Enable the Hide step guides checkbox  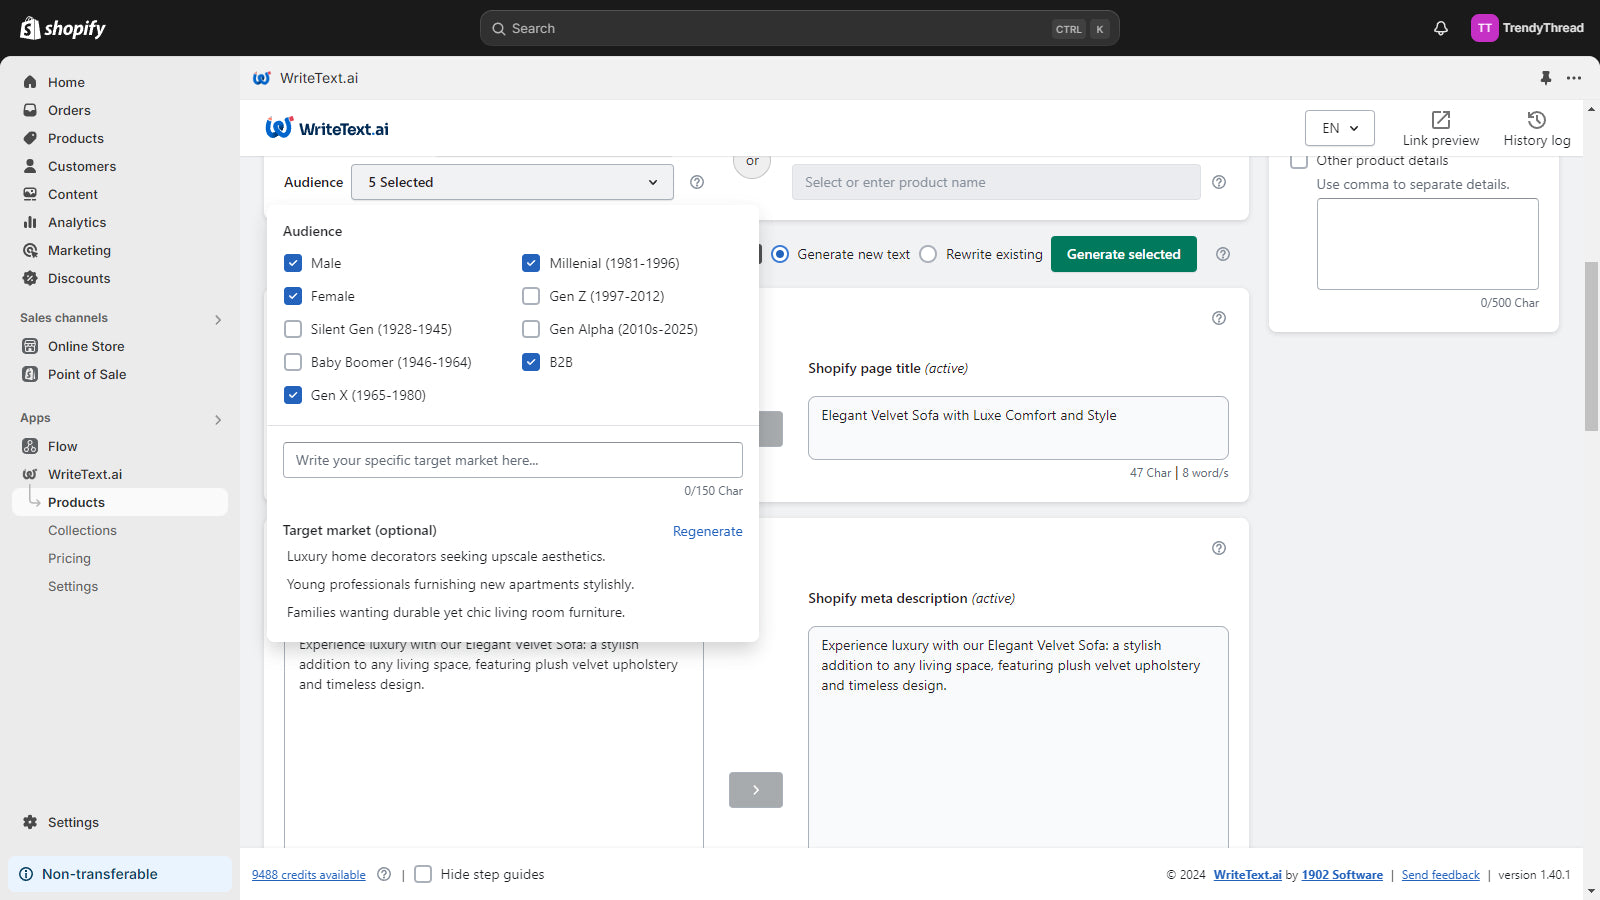point(423,874)
